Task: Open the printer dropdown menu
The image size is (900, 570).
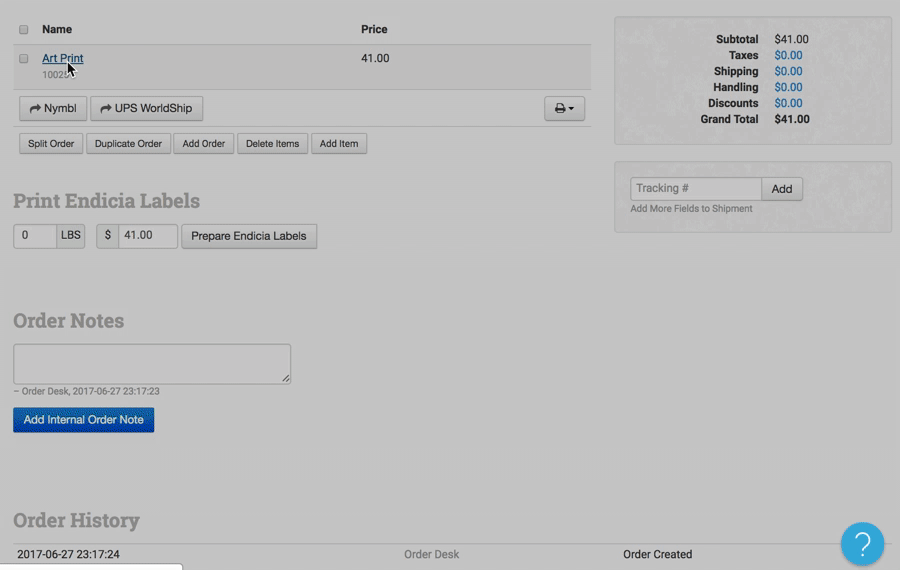Action: [564, 108]
